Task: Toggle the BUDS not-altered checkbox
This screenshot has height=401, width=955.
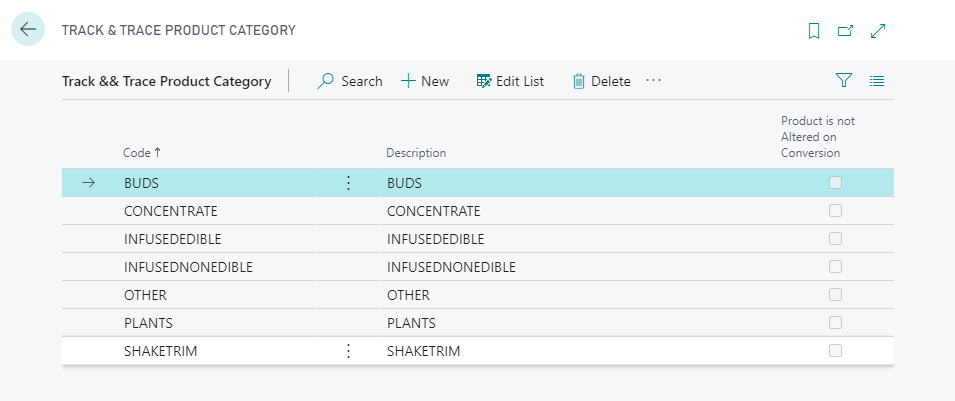Action: coord(835,183)
